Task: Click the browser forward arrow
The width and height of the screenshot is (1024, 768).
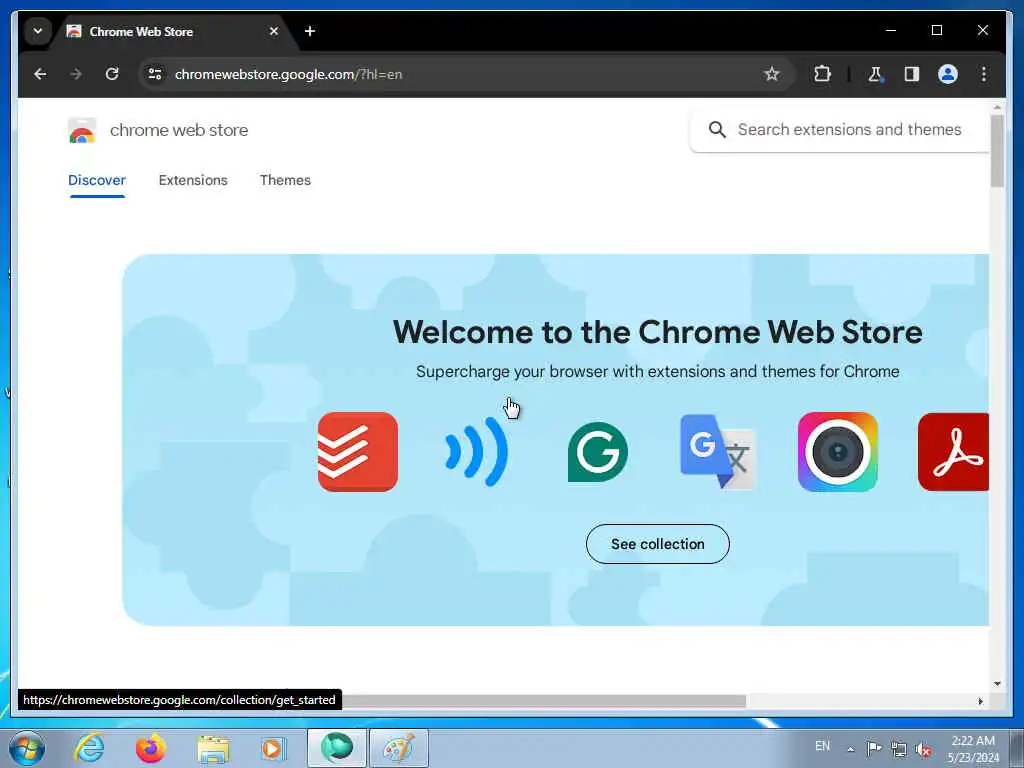Action: [76, 74]
